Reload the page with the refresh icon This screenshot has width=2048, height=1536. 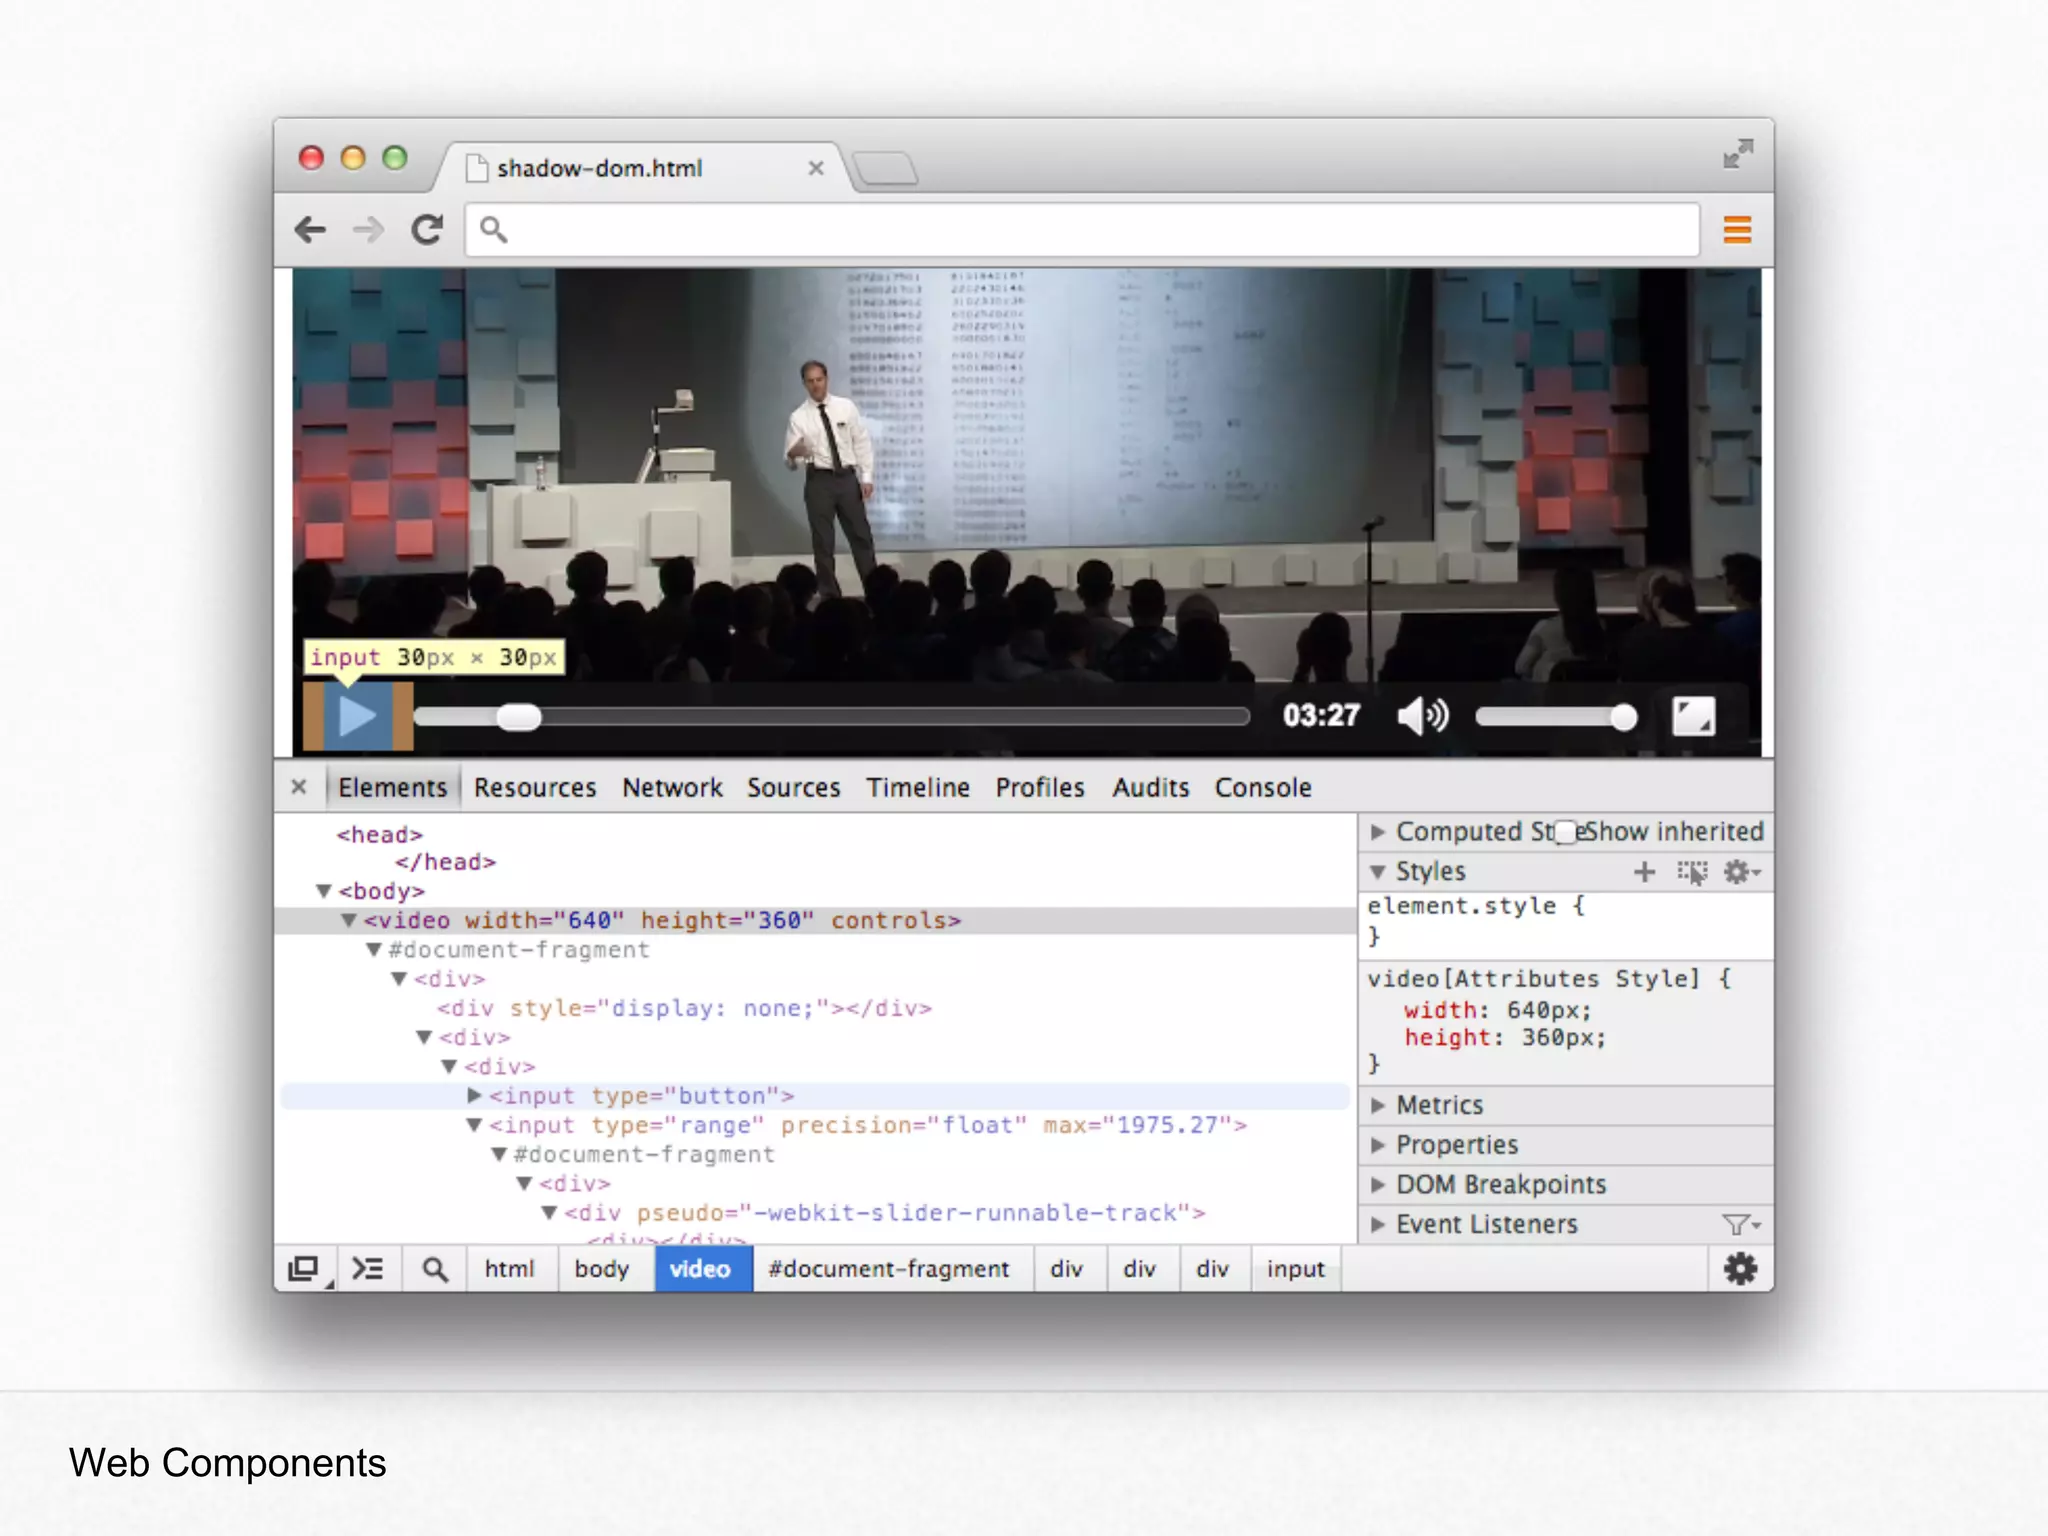pyautogui.click(x=428, y=230)
